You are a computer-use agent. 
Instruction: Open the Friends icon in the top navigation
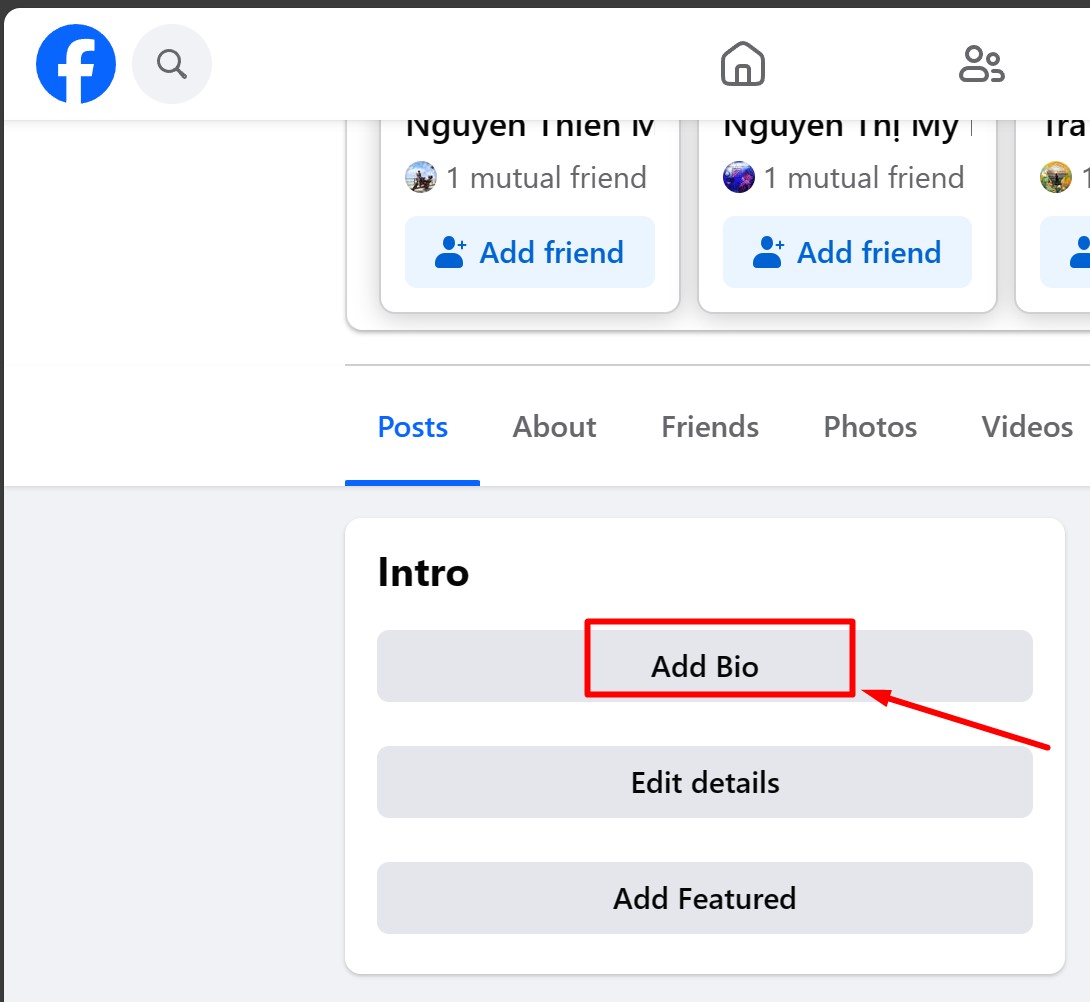981,65
